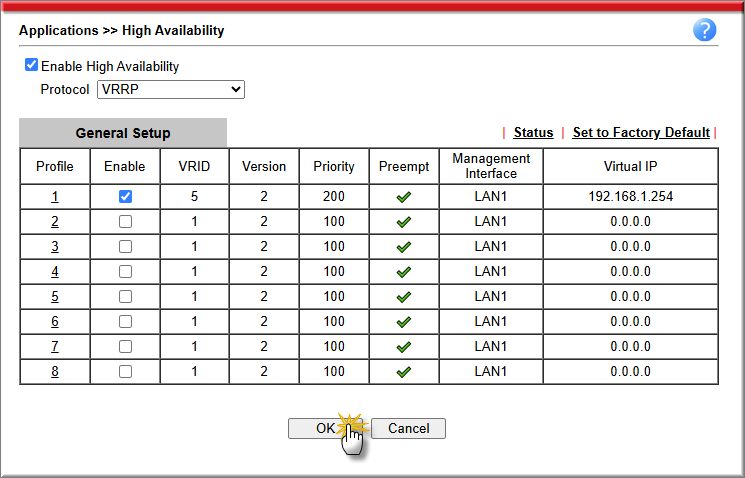Viewport: 745px width, 478px height.
Task: Click the Preempt checkmark in profile 8 row
Action: [x=404, y=372]
